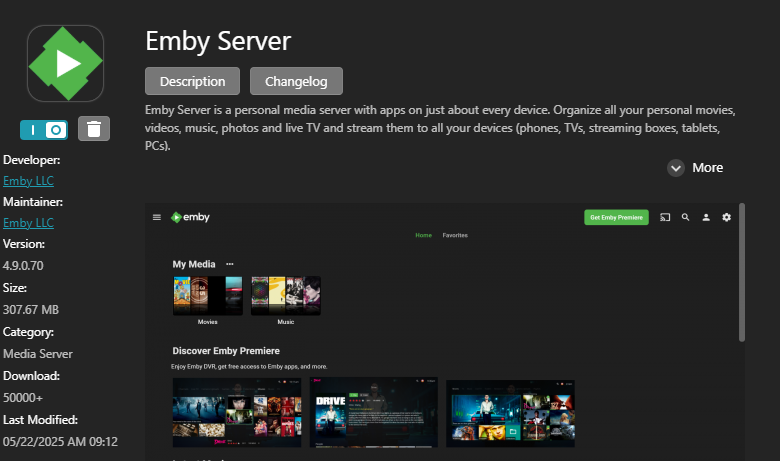Click the Emby Server app logo icon
This screenshot has width=780, height=461.
click(65, 64)
